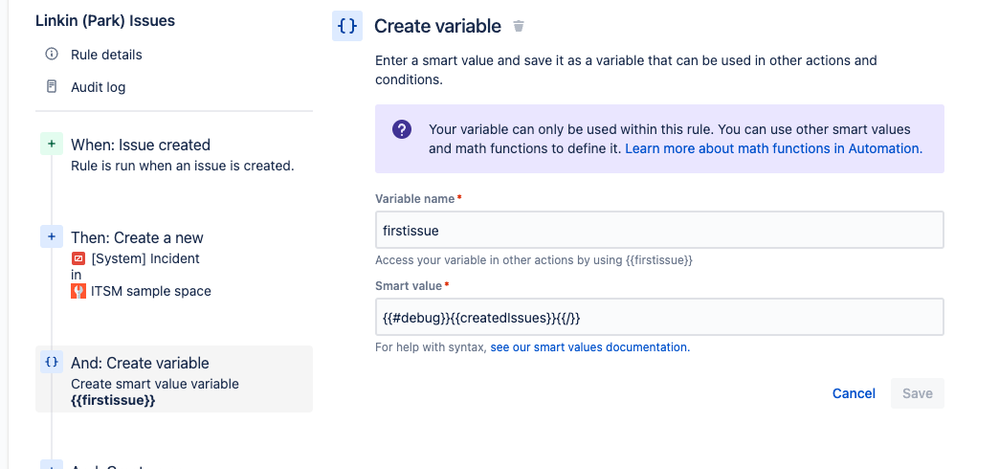
Task: Select the "Then: Create a new" action
Action: coord(137,238)
